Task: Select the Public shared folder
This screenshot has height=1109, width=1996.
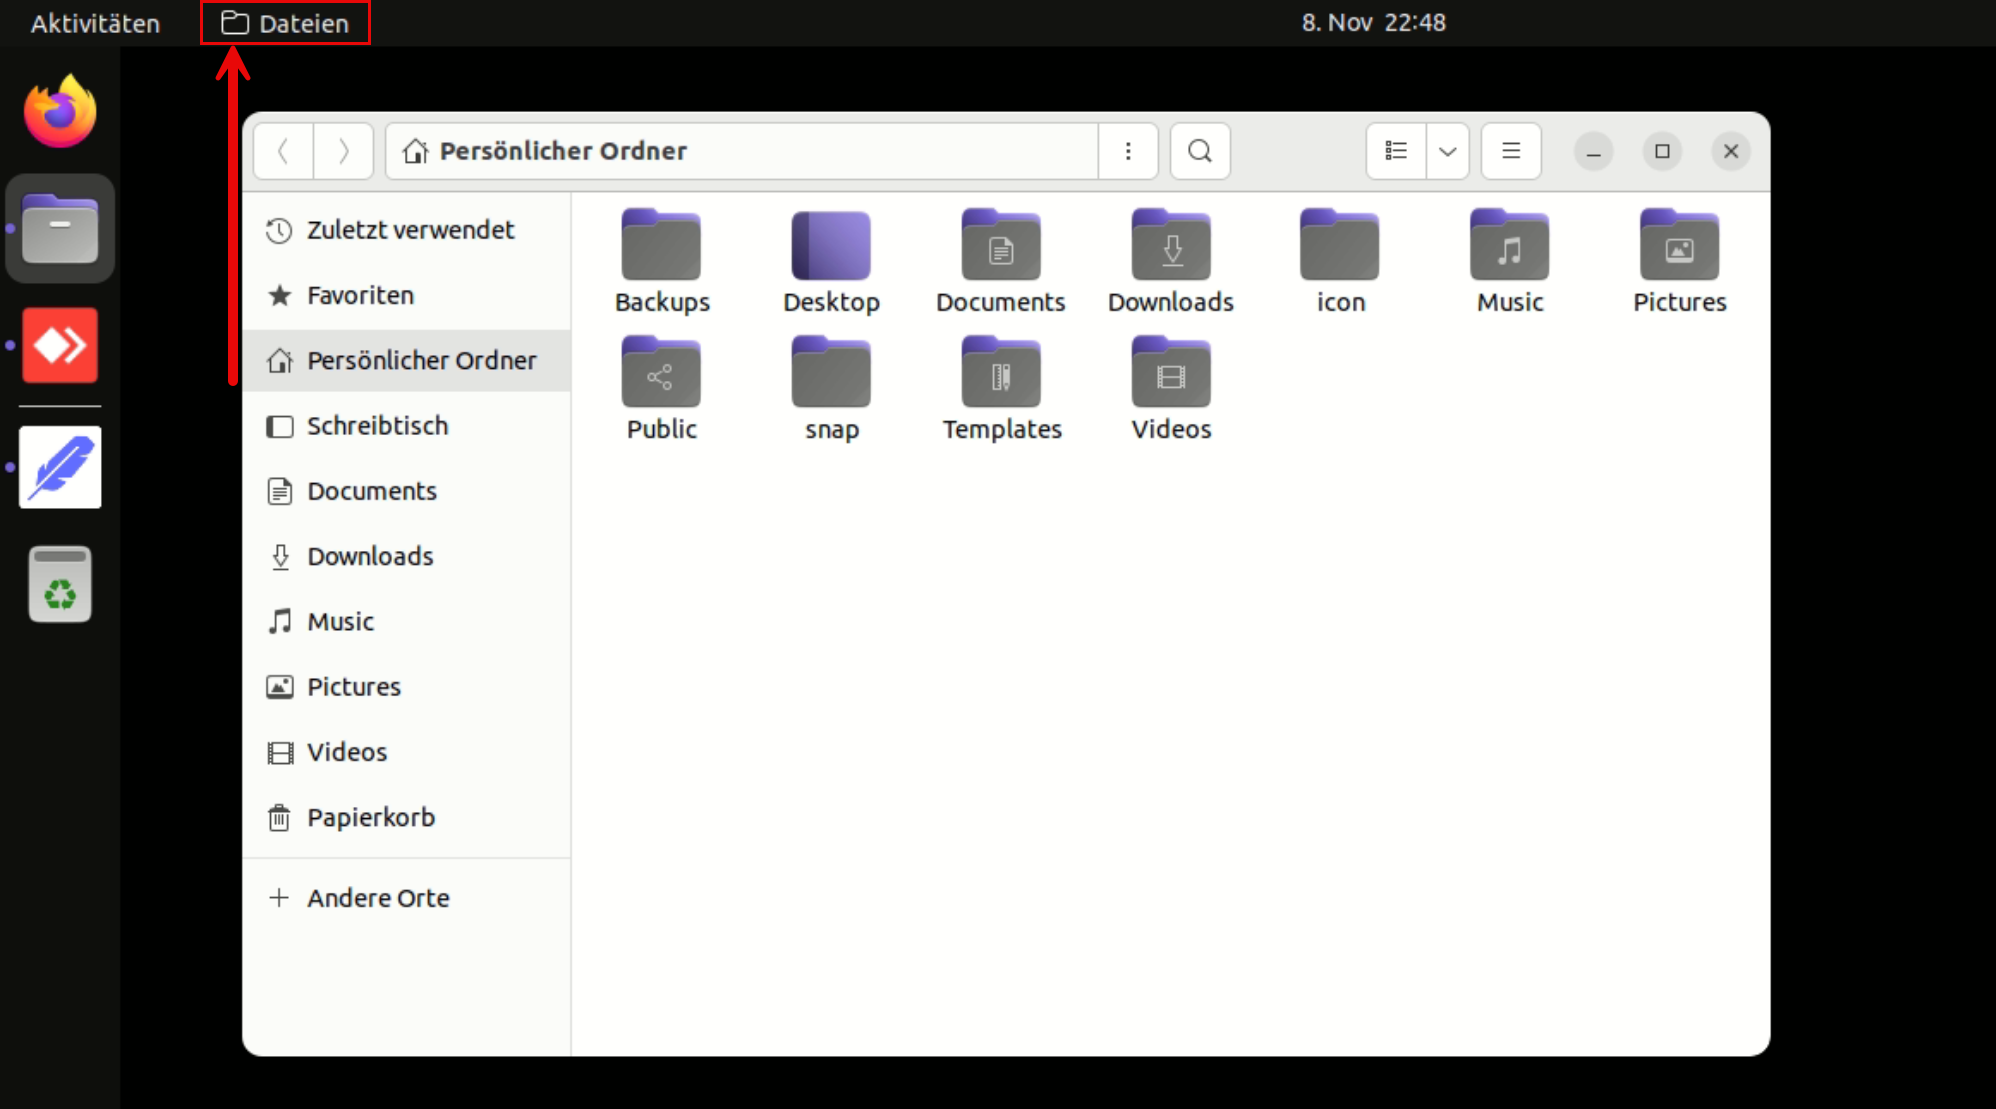Action: point(661,375)
